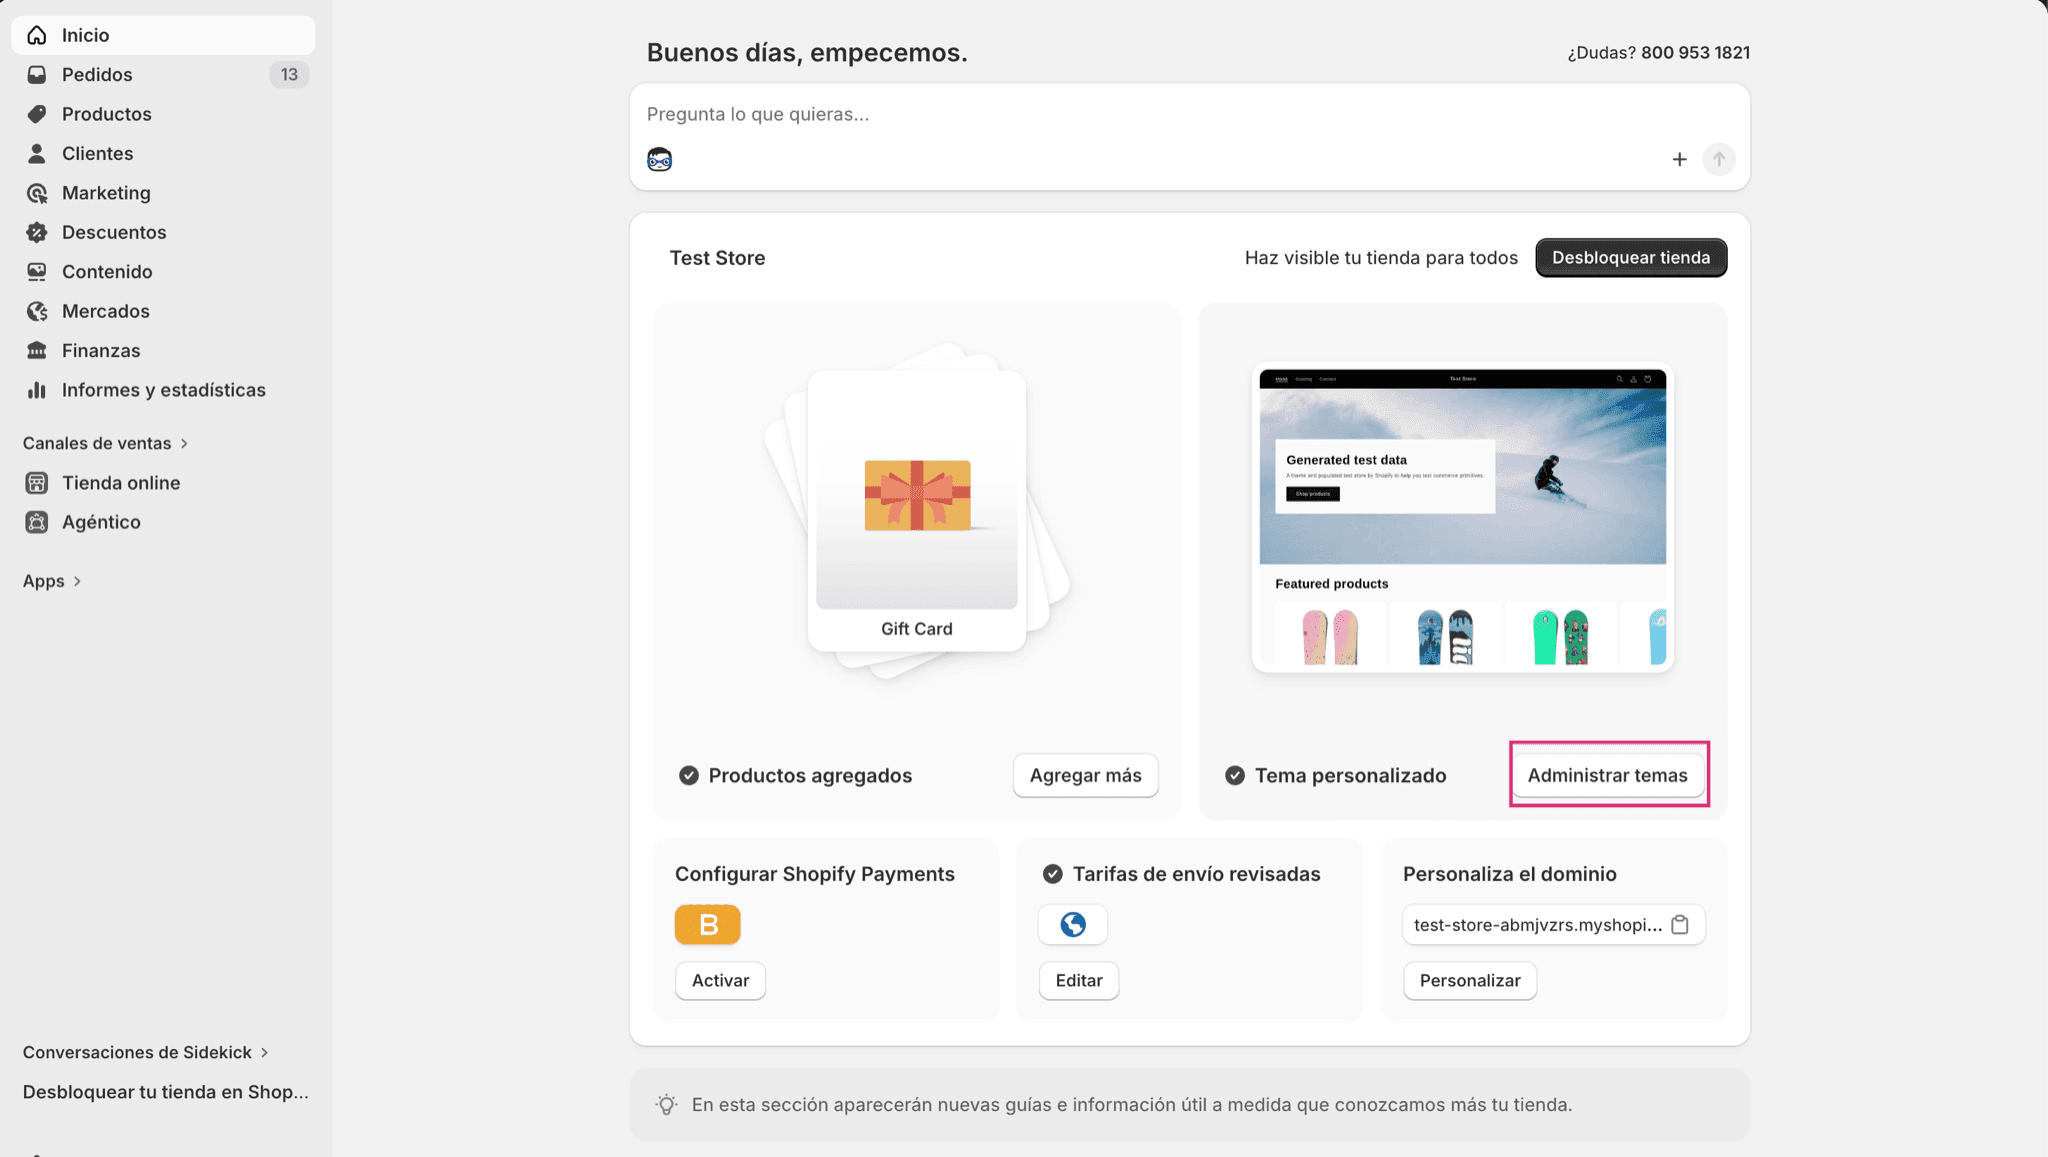This screenshot has width=2048, height=1157.
Task: Focus the Pregunta lo que quieras field
Action: tap(1189, 114)
